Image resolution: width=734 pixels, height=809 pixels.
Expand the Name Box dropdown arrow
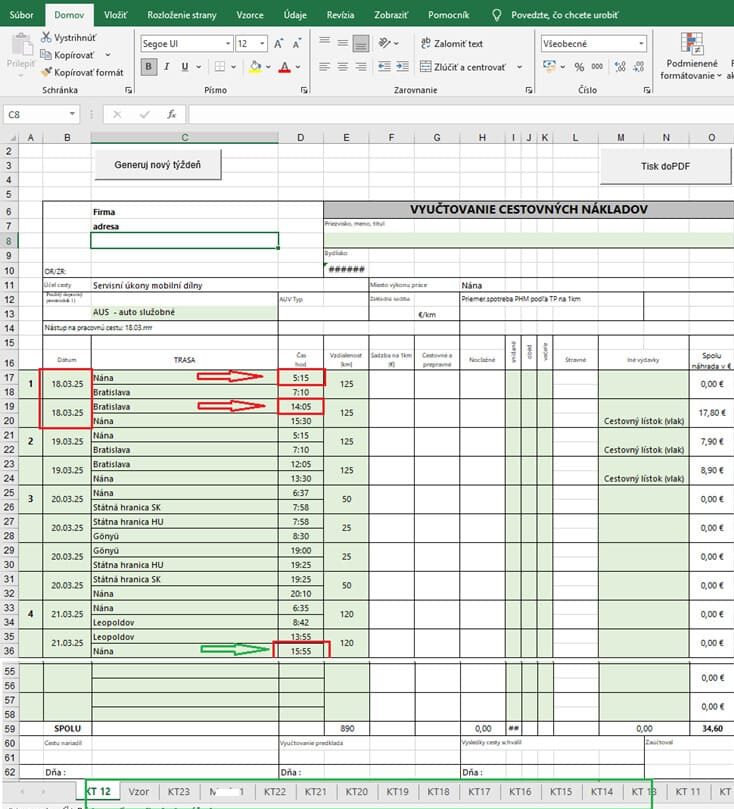click(x=72, y=114)
